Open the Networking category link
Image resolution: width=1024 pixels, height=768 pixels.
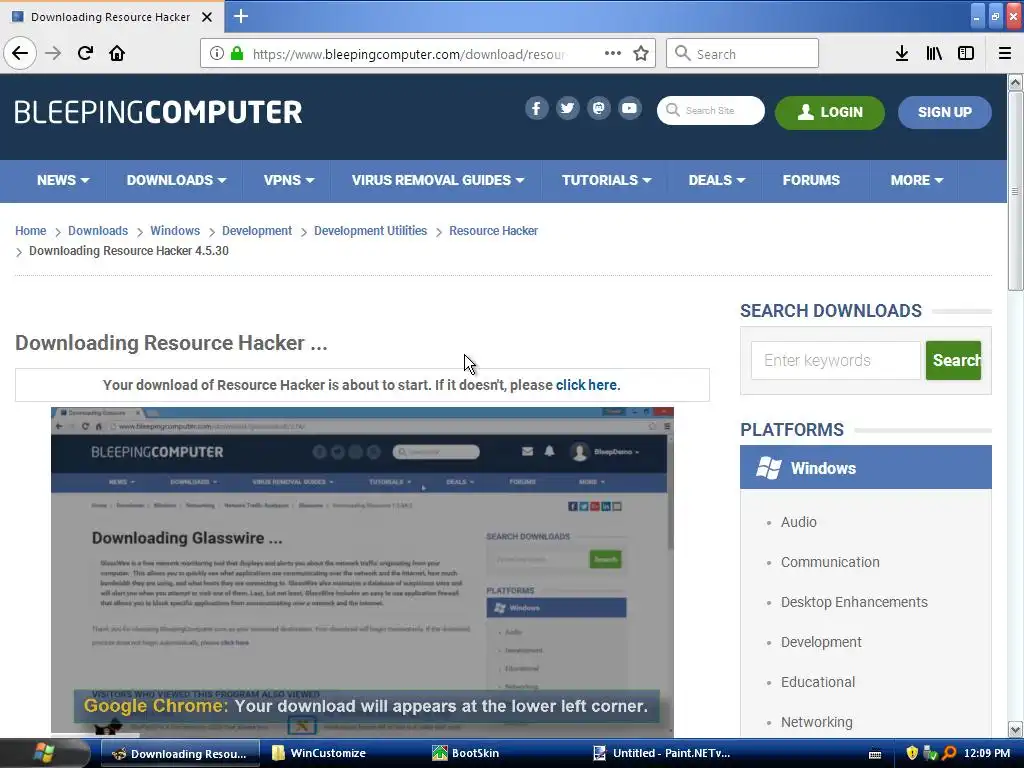816,722
